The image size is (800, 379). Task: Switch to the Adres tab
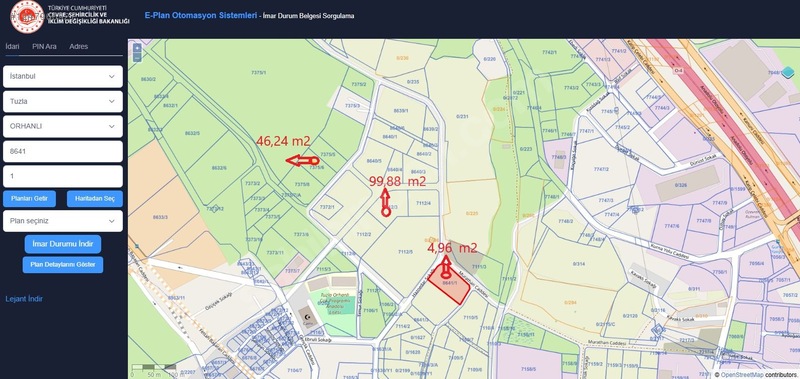tap(79, 46)
